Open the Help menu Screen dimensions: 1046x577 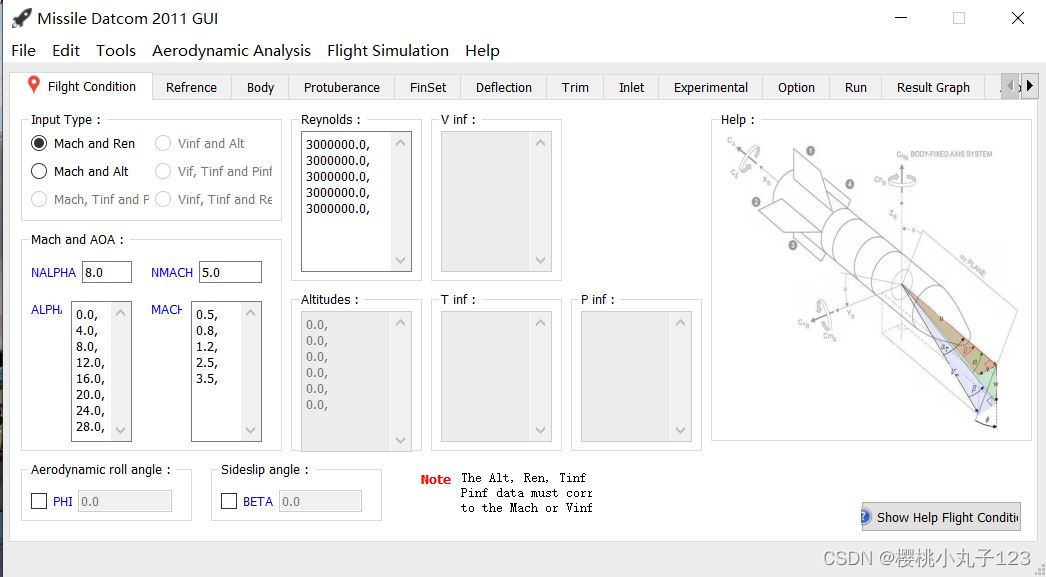tap(482, 51)
